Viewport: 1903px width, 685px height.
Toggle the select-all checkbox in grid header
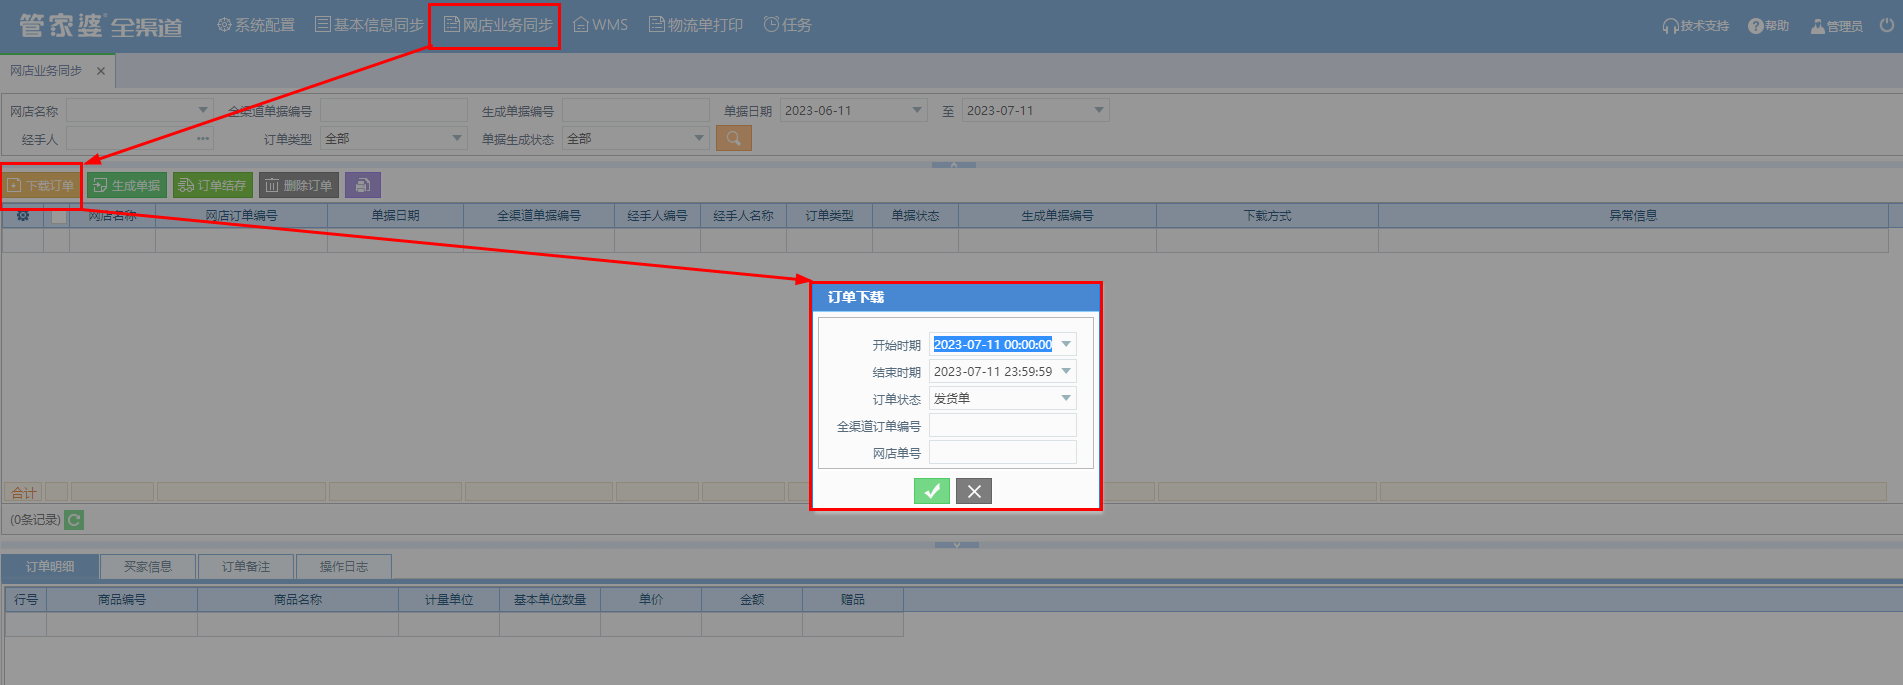(59, 216)
